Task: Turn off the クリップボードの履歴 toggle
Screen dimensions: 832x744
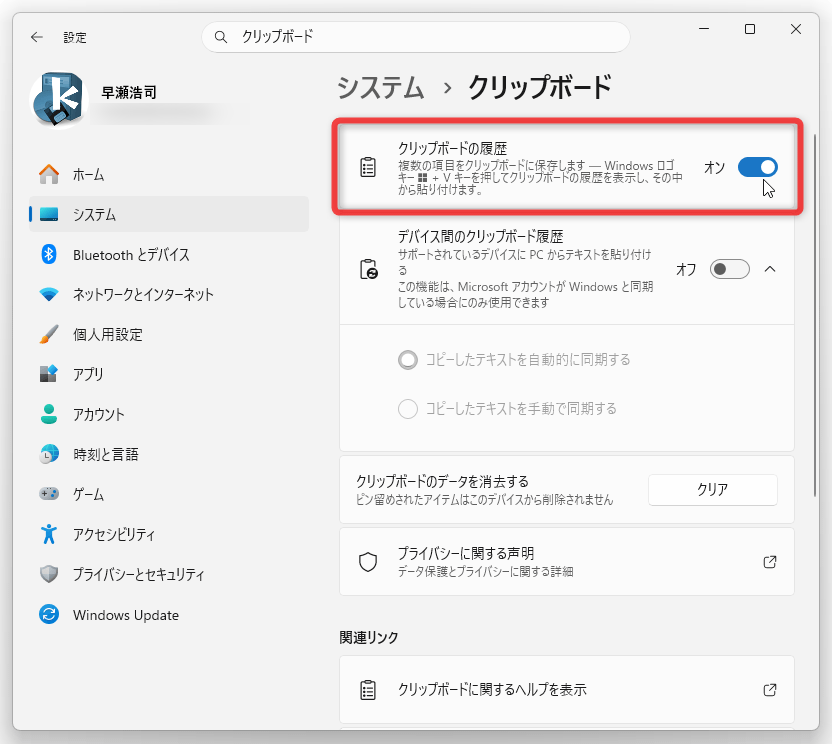Action: click(758, 167)
